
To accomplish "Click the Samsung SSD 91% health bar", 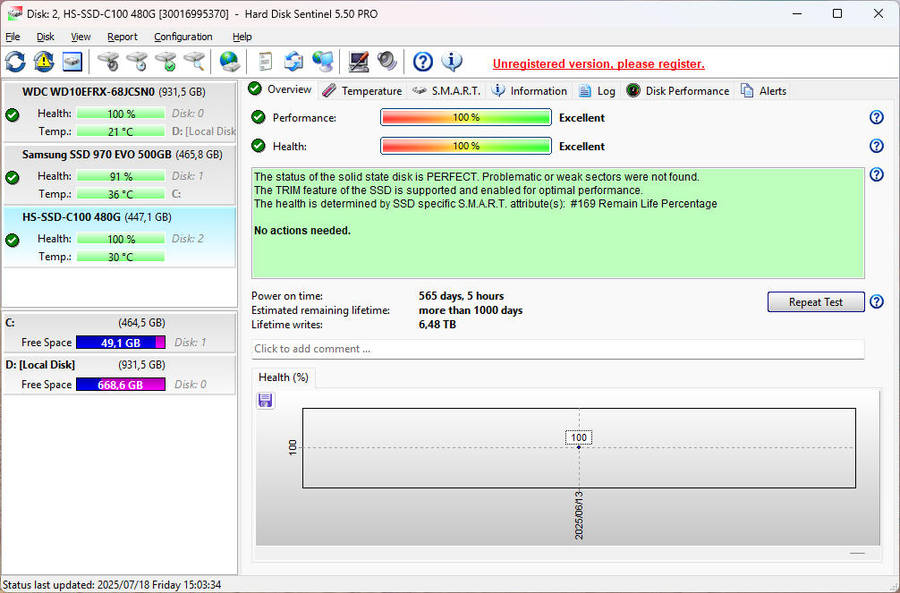I will pyautogui.click(x=120, y=176).
